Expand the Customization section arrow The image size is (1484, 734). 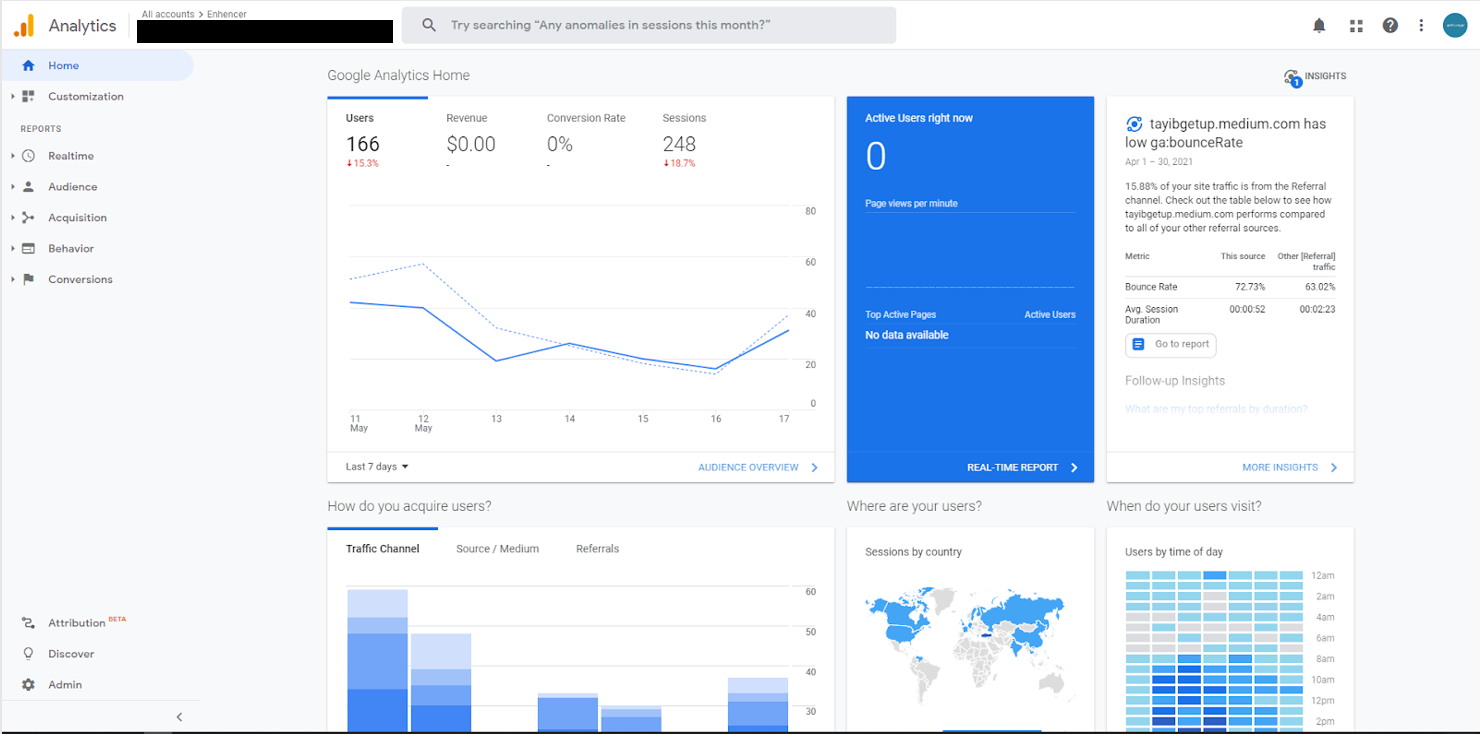click(13, 97)
